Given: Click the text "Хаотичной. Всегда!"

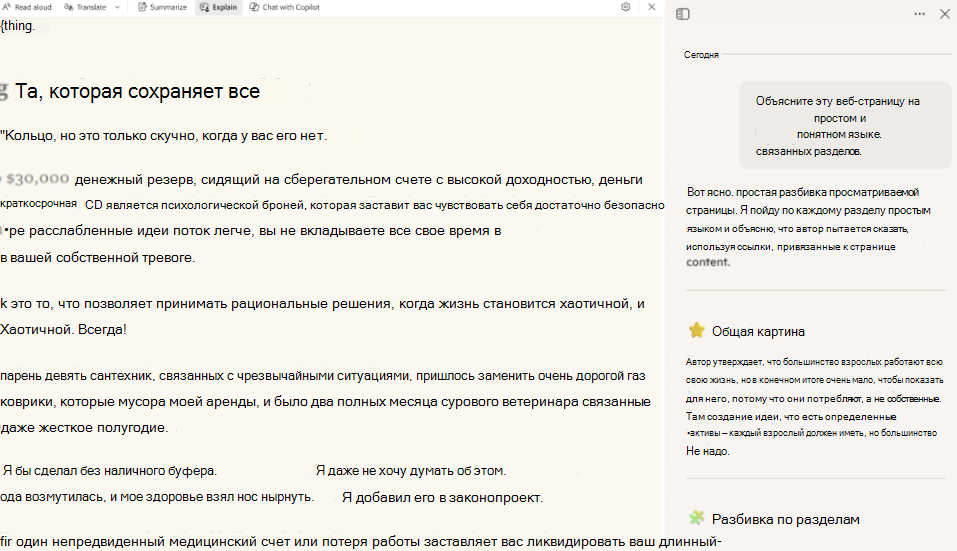Looking at the screenshot, I should pos(63,330).
